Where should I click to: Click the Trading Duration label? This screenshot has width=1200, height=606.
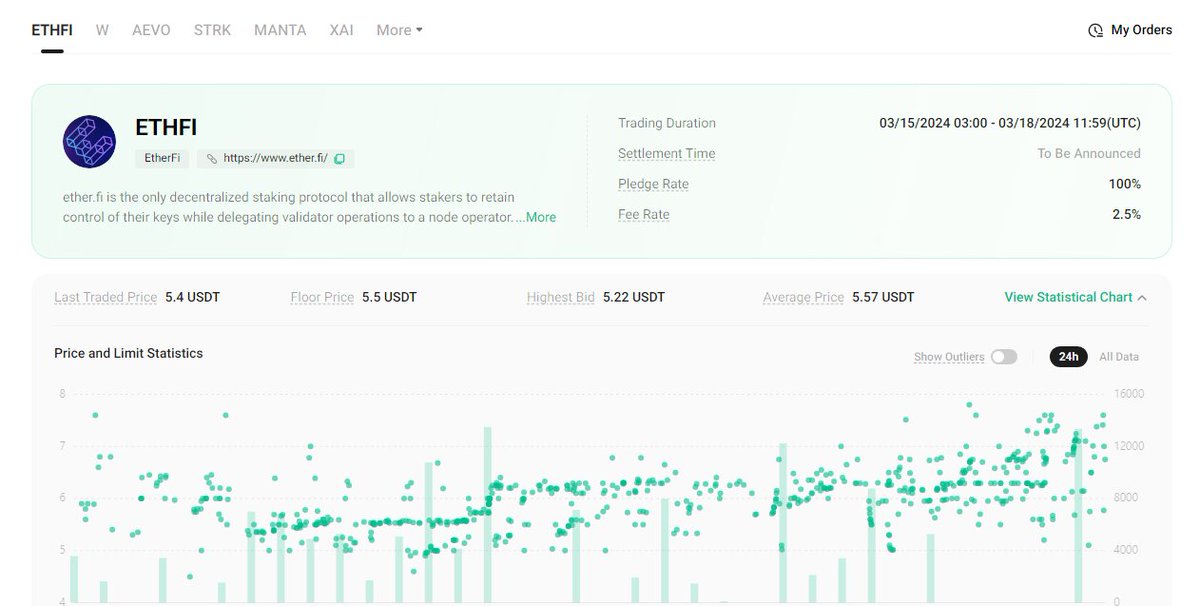pos(667,123)
